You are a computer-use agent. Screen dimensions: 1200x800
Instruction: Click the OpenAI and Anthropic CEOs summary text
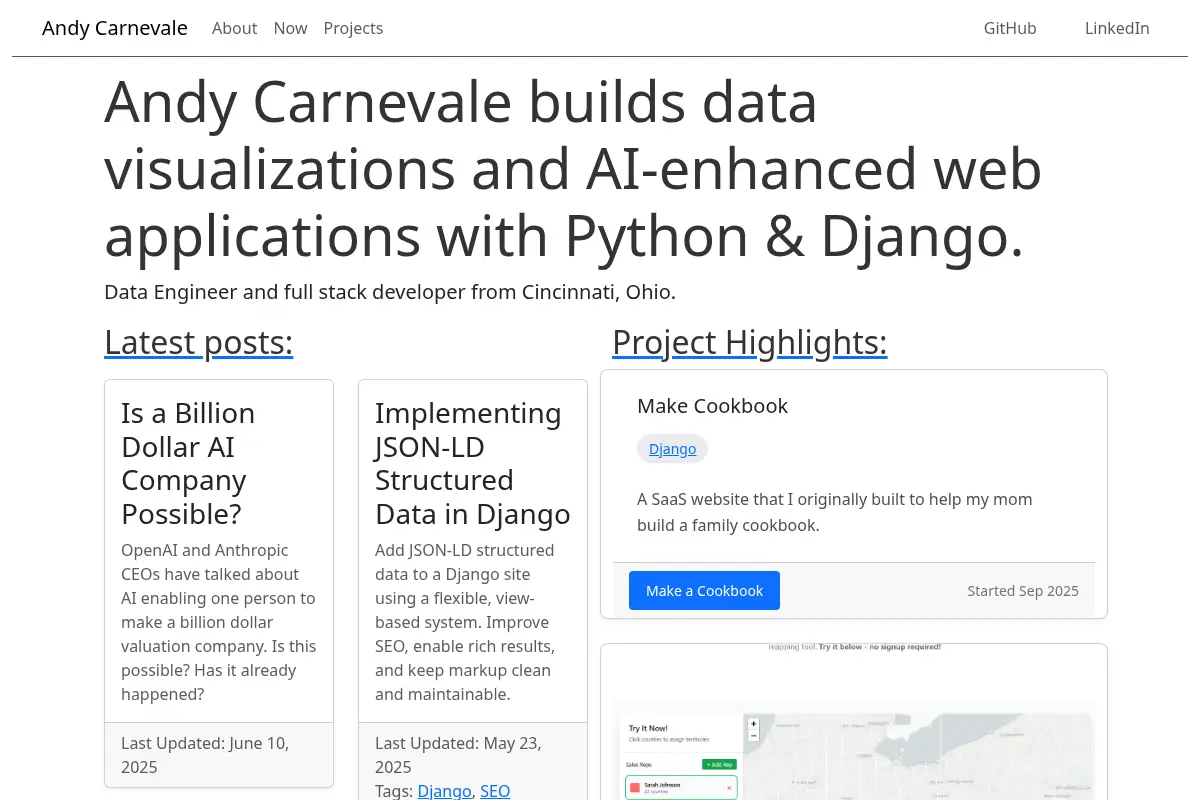tap(219, 622)
